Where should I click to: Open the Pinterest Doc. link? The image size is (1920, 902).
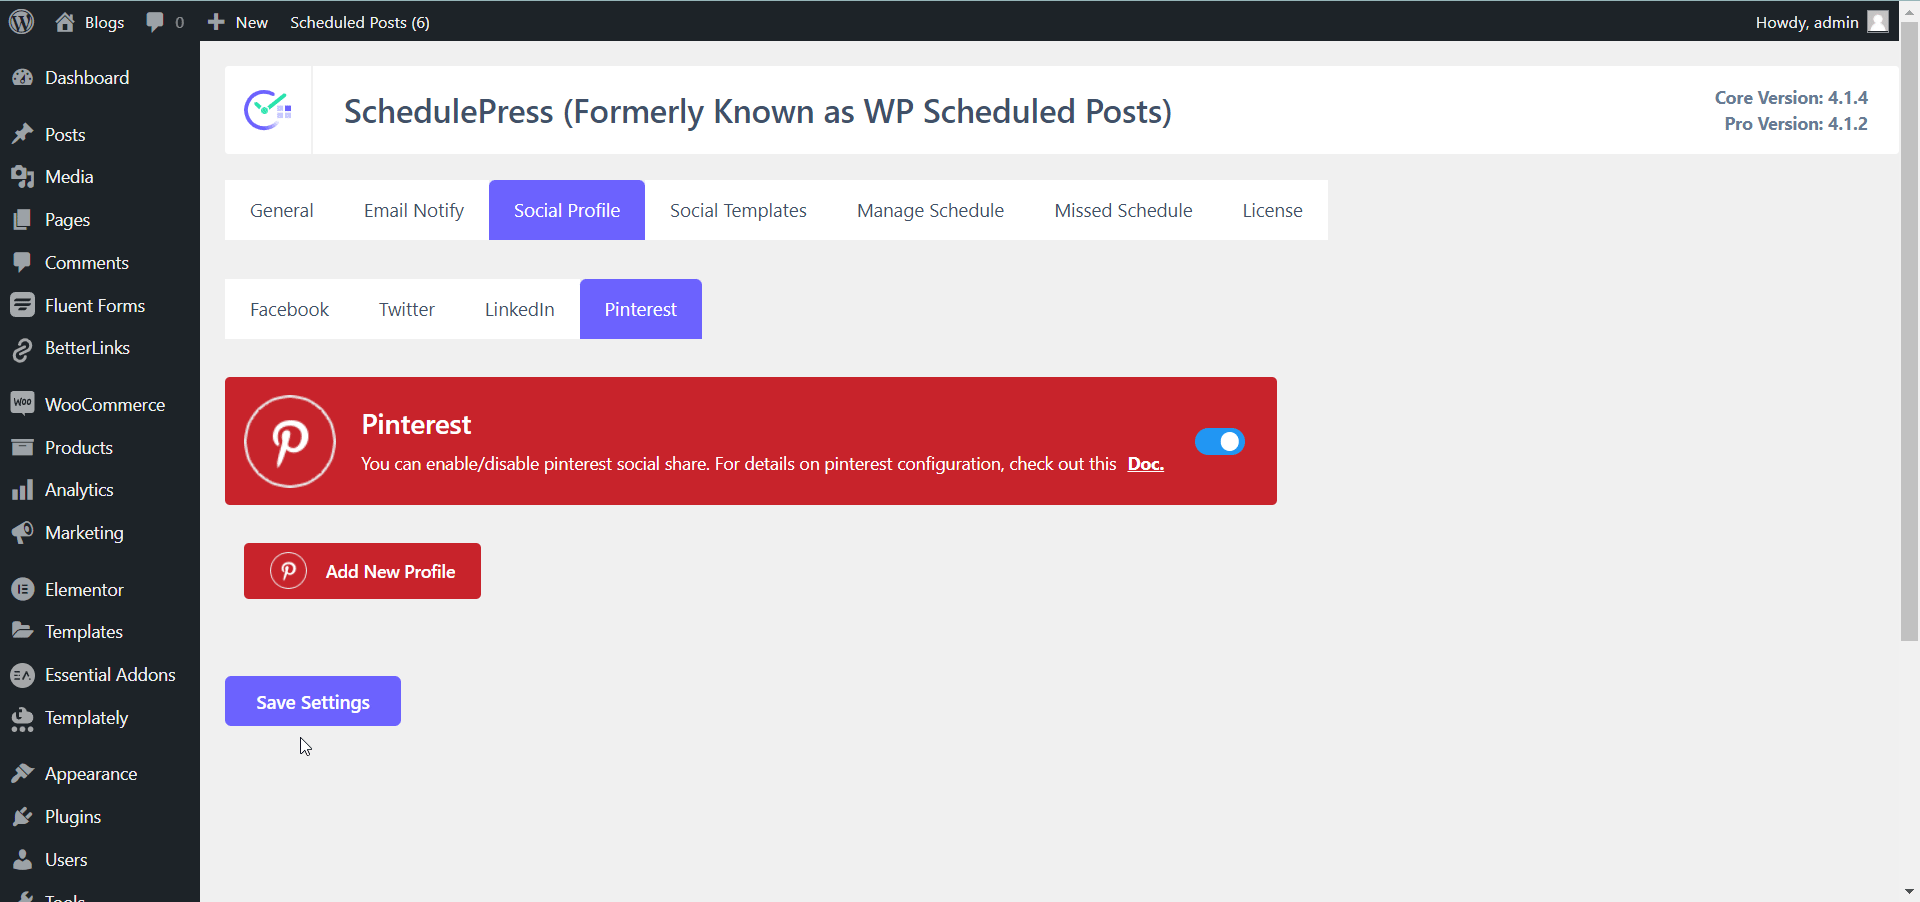click(1146, 464)
